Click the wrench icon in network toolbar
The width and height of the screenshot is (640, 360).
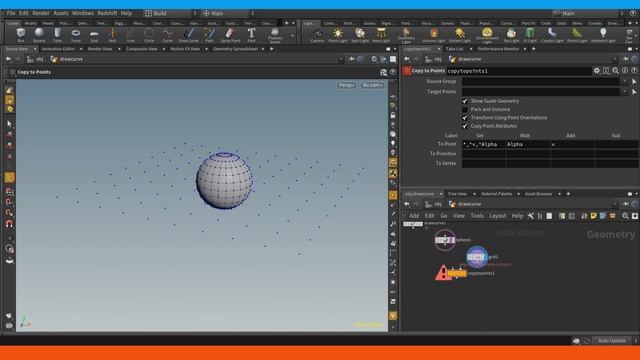click(531, 216)
